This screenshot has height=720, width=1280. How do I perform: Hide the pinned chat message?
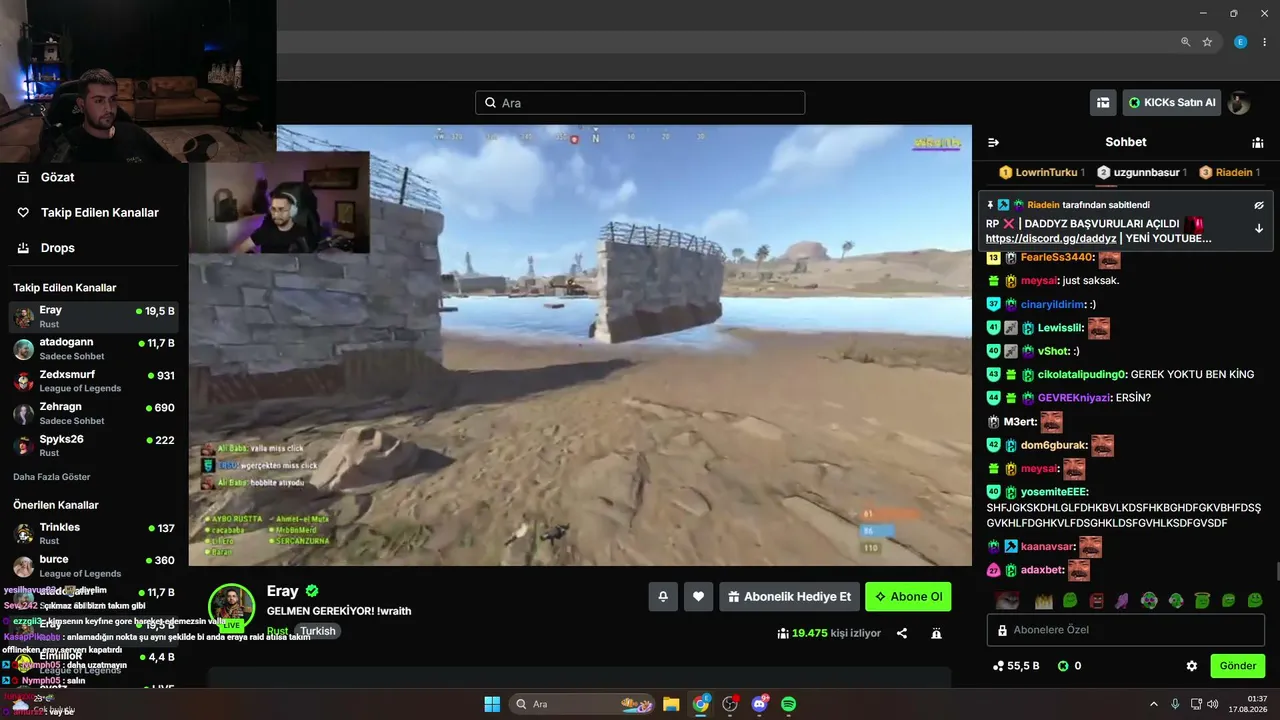pos(1259,204)
